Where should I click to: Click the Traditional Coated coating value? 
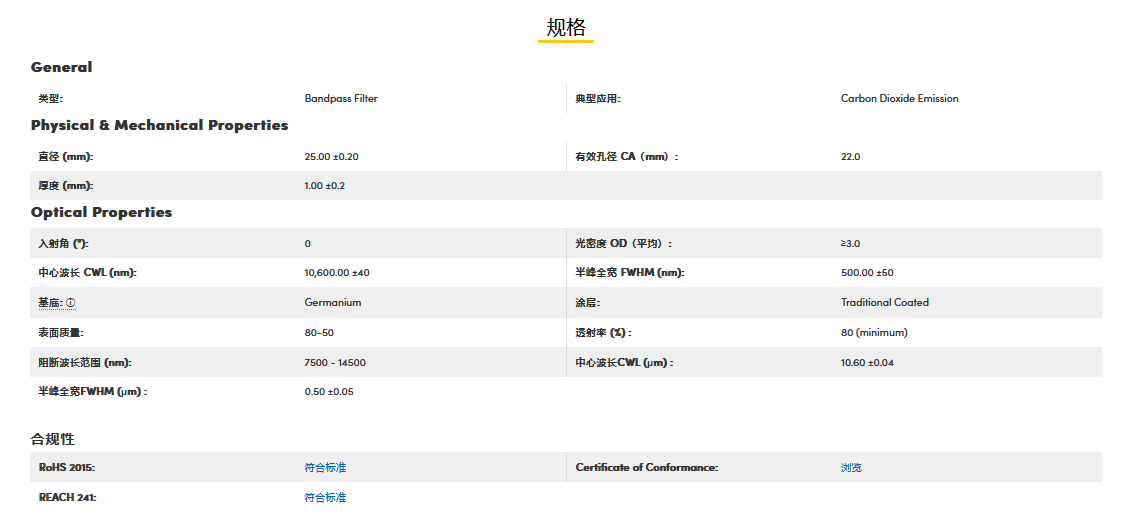pyautogui.click(x=884, y=303)
